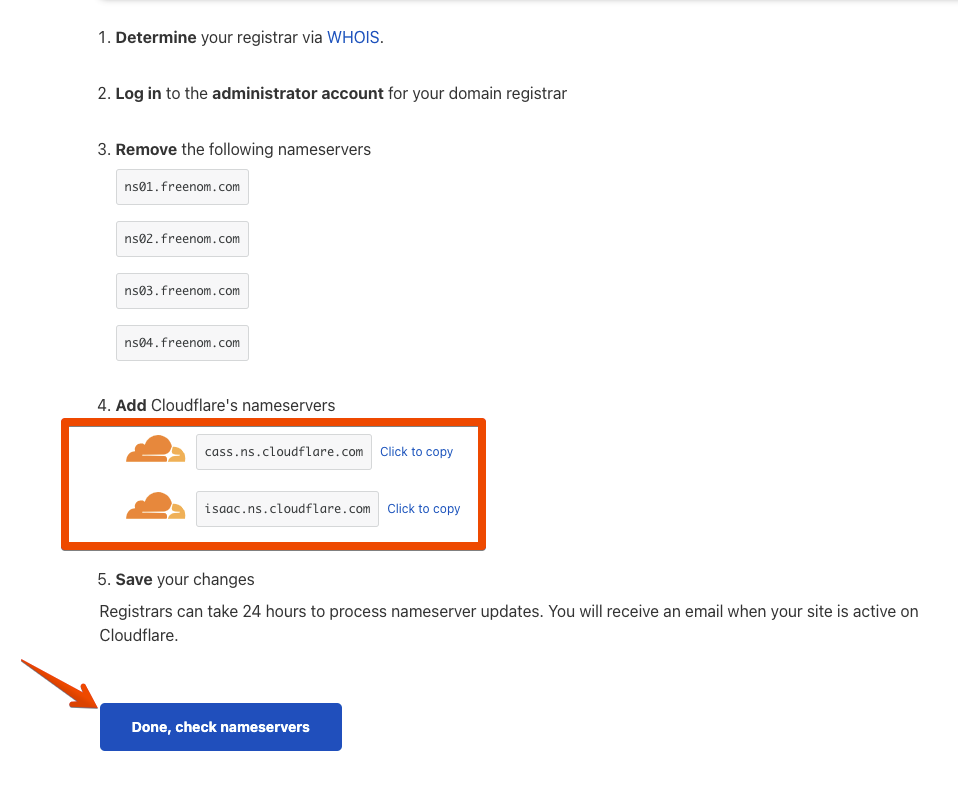Click the Cloudflare logo beside cass nameserver

tap(155, 449)
